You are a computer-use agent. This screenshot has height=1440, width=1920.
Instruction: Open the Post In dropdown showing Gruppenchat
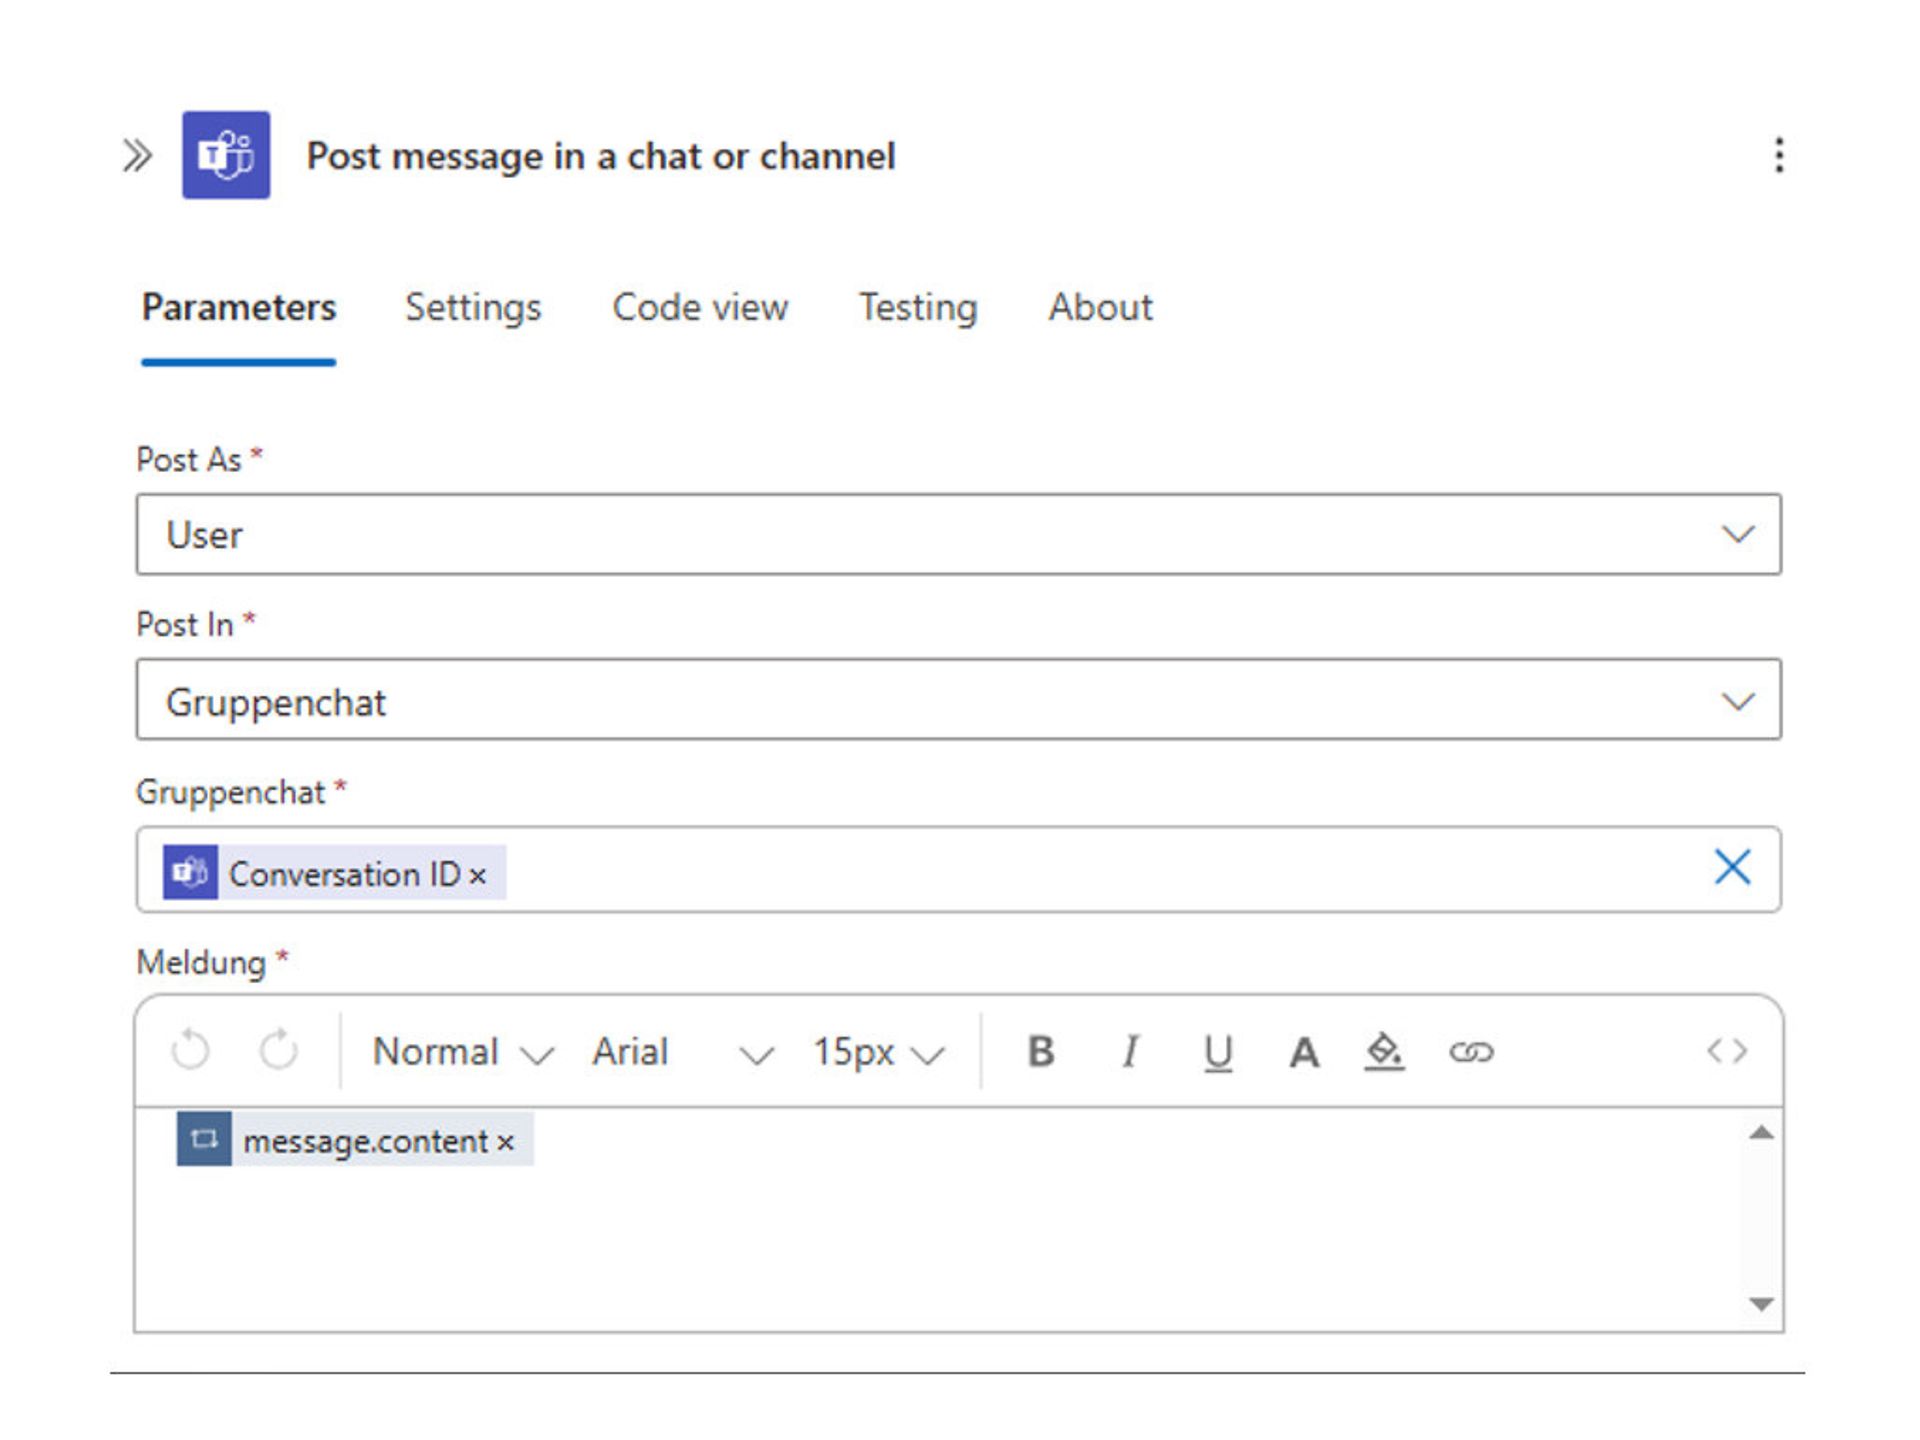(x=1738, y=699)
